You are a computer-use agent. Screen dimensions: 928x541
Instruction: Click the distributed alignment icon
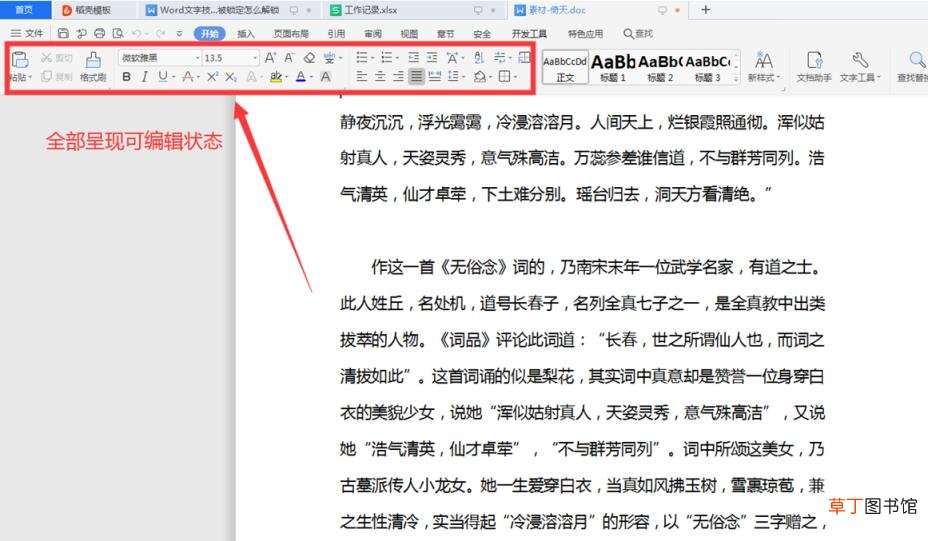435,76
